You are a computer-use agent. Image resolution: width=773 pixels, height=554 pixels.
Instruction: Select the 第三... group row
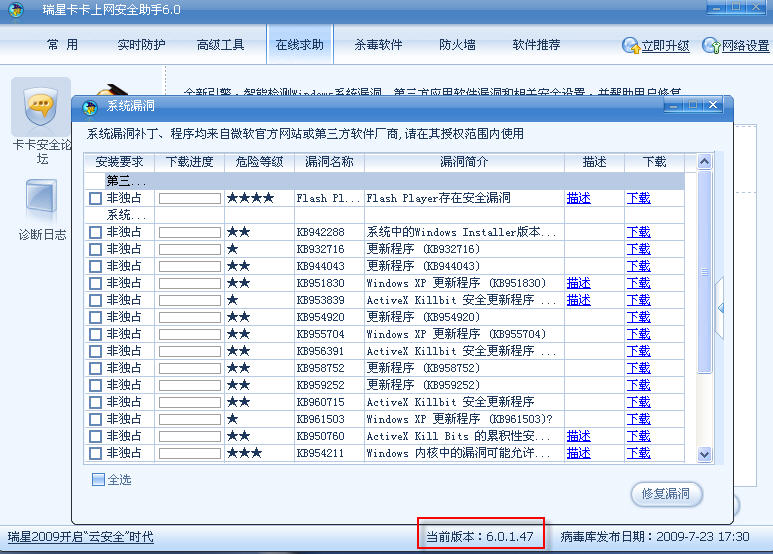coord(385,181)
